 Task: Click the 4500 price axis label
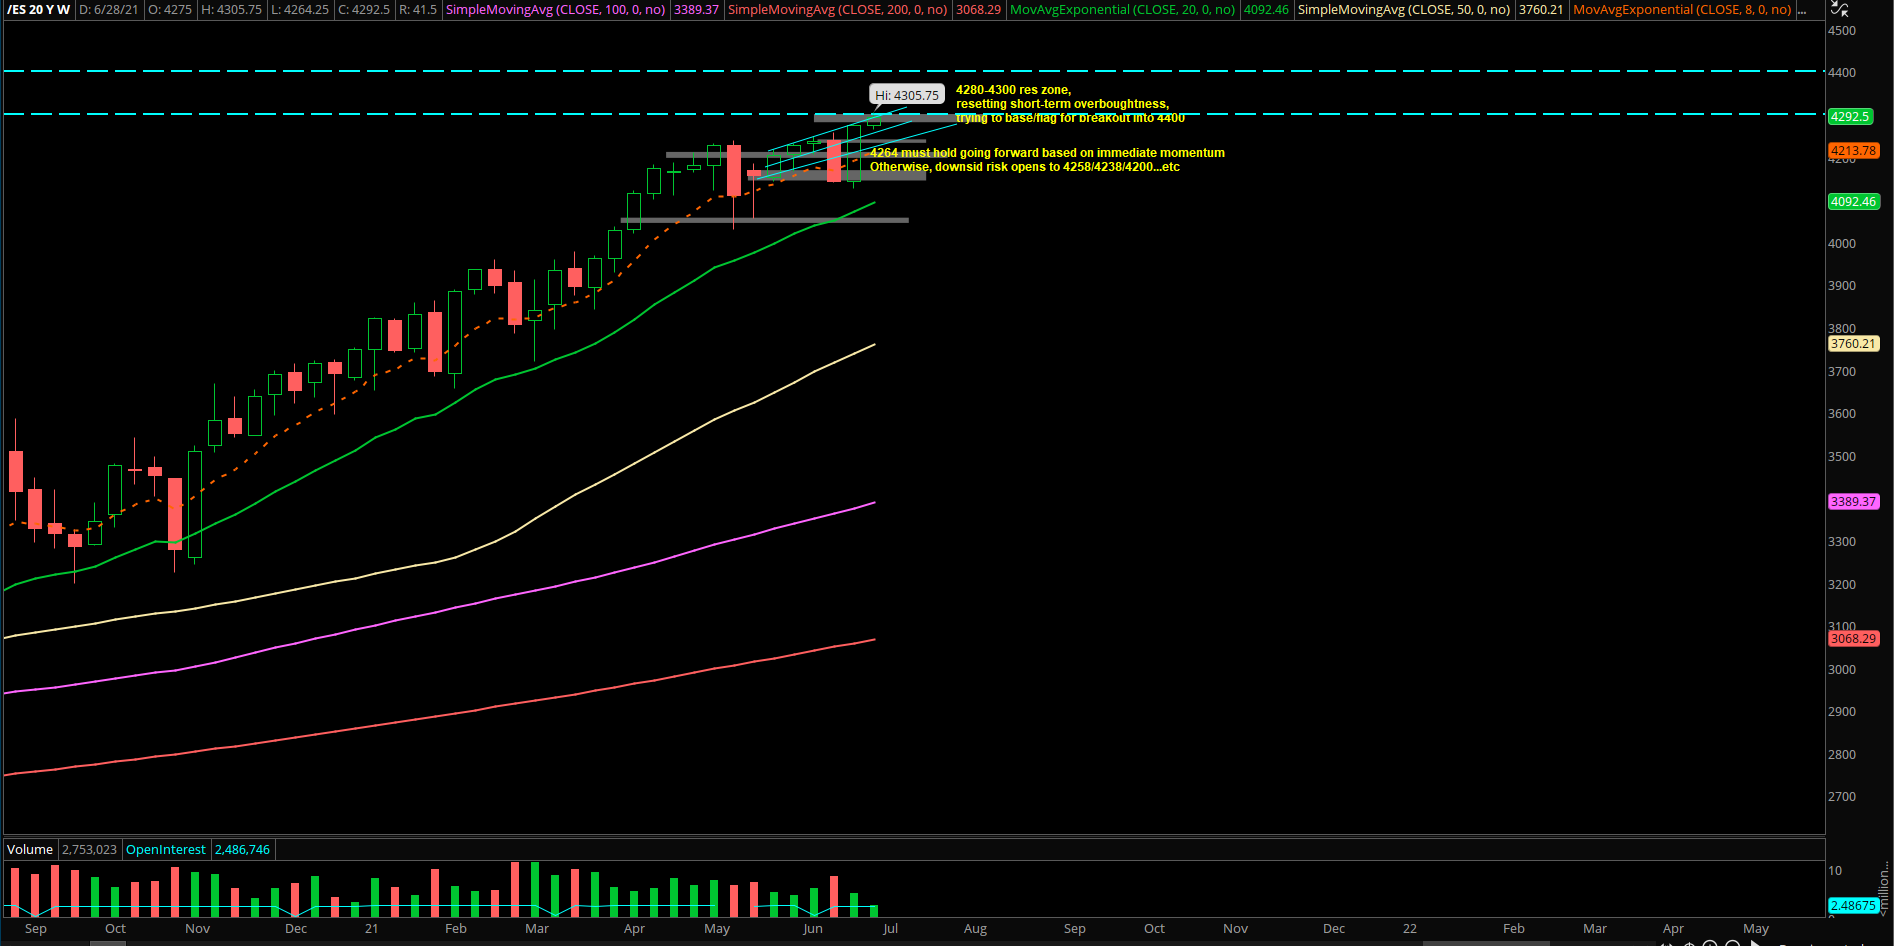(1842, 31)
